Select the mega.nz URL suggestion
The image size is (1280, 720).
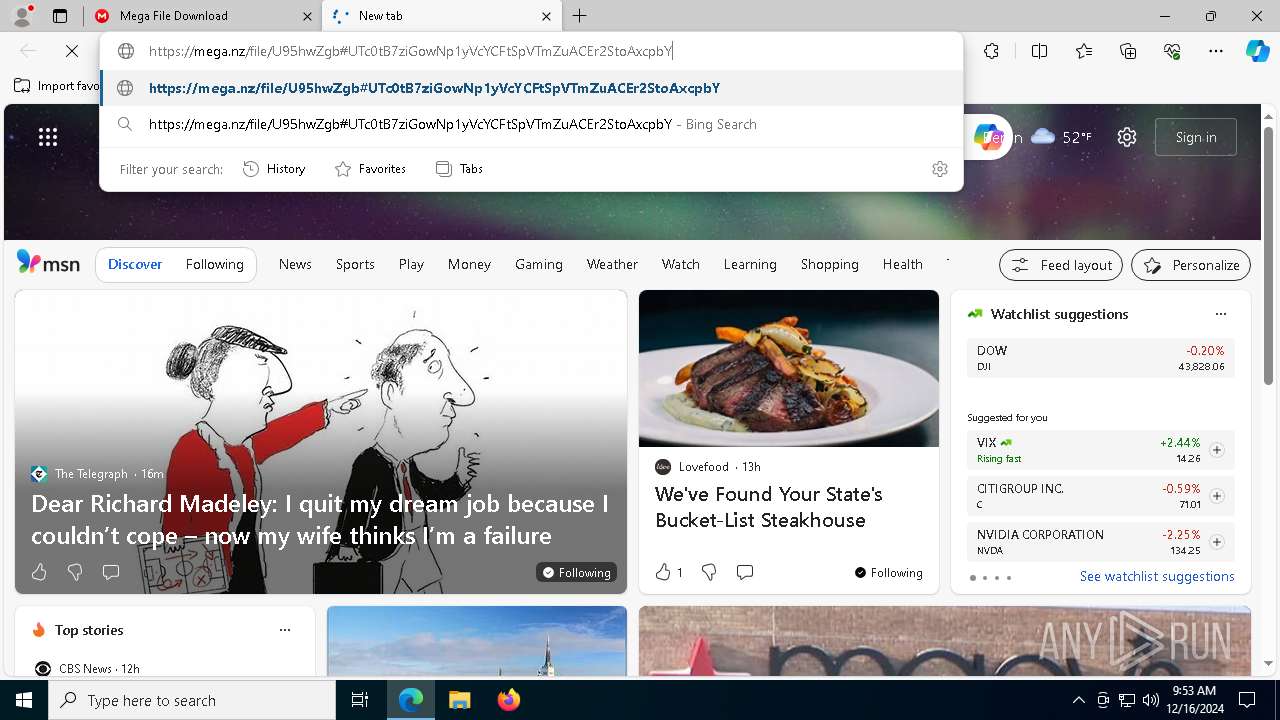coord(531,88)
